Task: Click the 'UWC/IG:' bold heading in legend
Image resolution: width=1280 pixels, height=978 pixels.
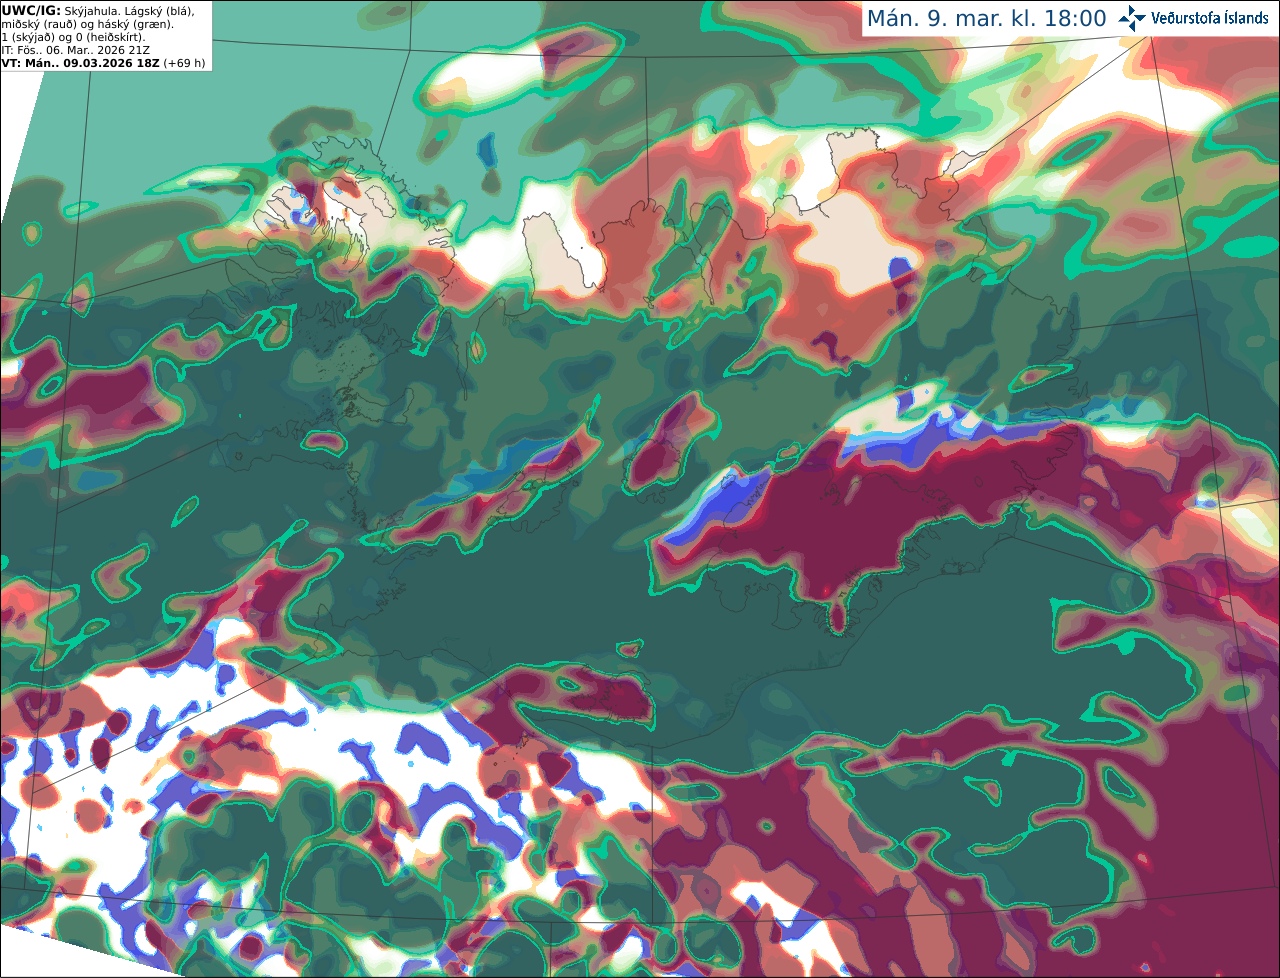Action: [31, 10]
